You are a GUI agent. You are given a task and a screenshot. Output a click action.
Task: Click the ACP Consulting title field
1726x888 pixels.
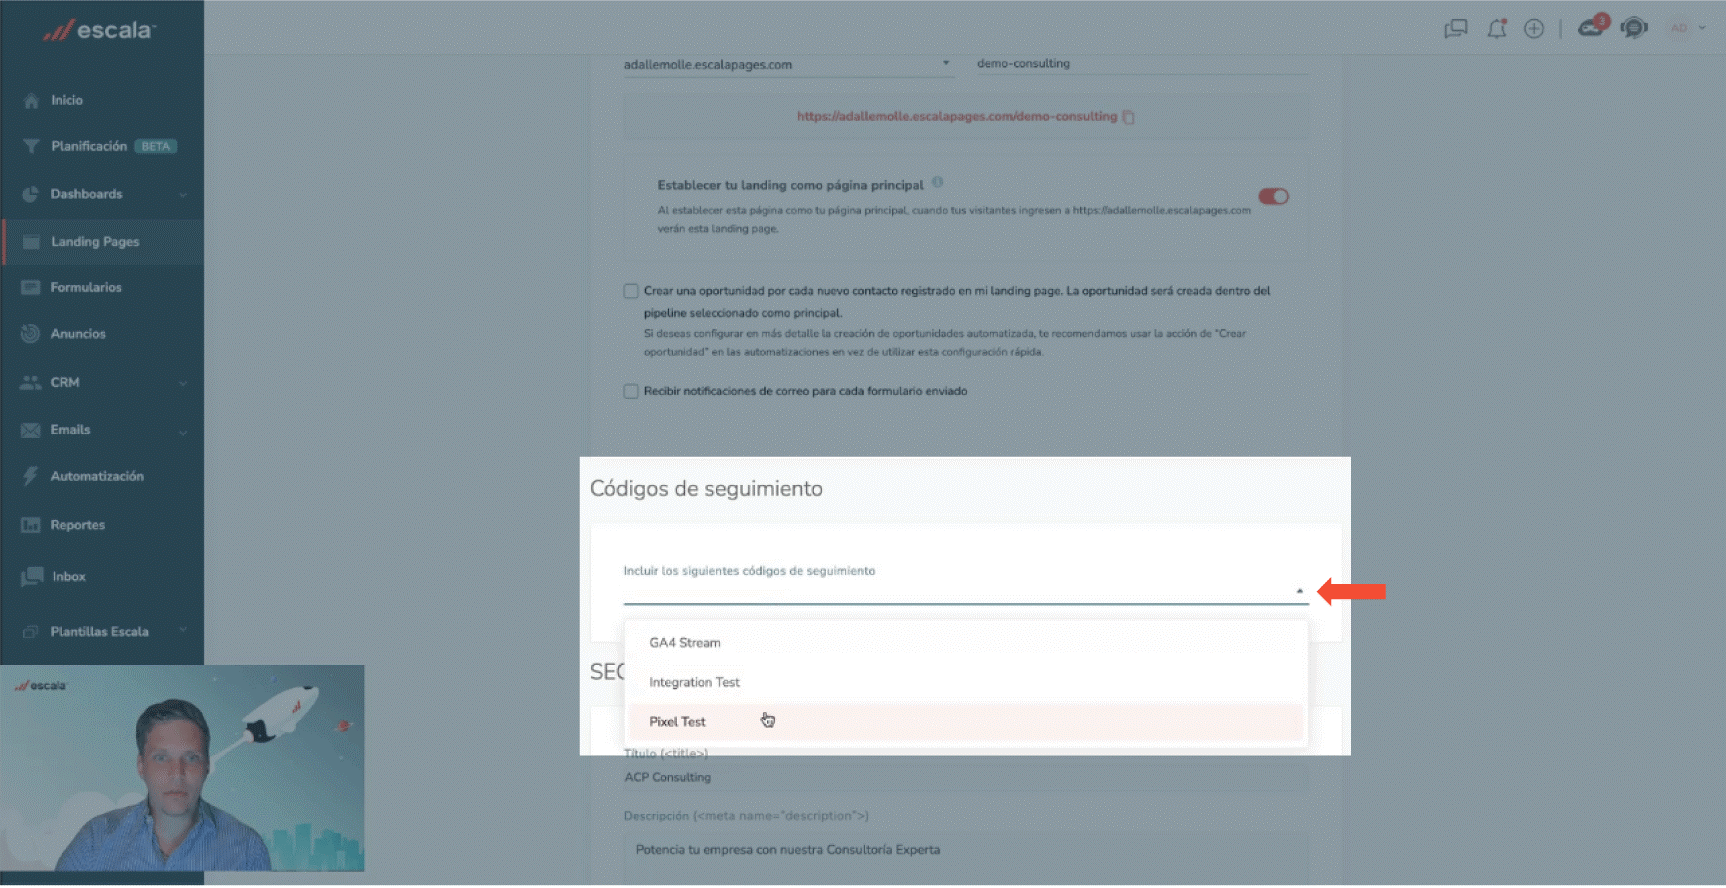tap(965, 778)
